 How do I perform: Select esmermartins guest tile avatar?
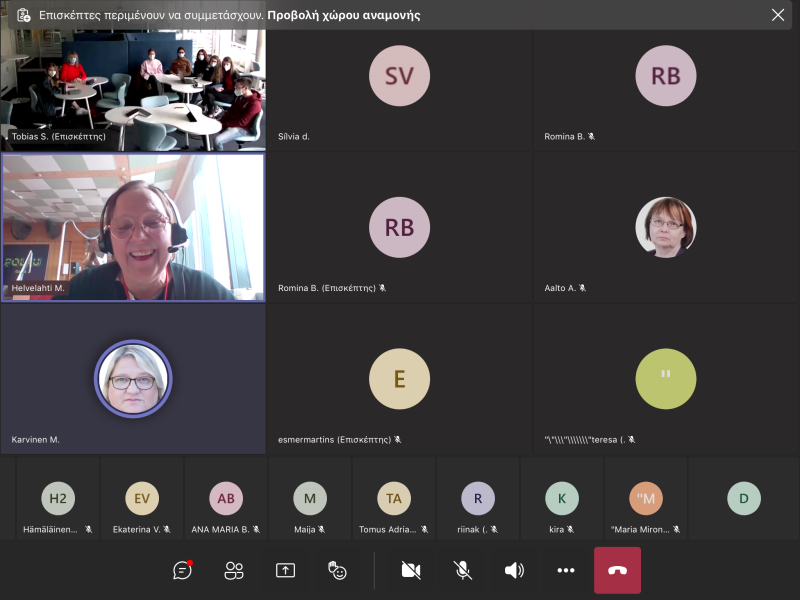click(399, 379)
